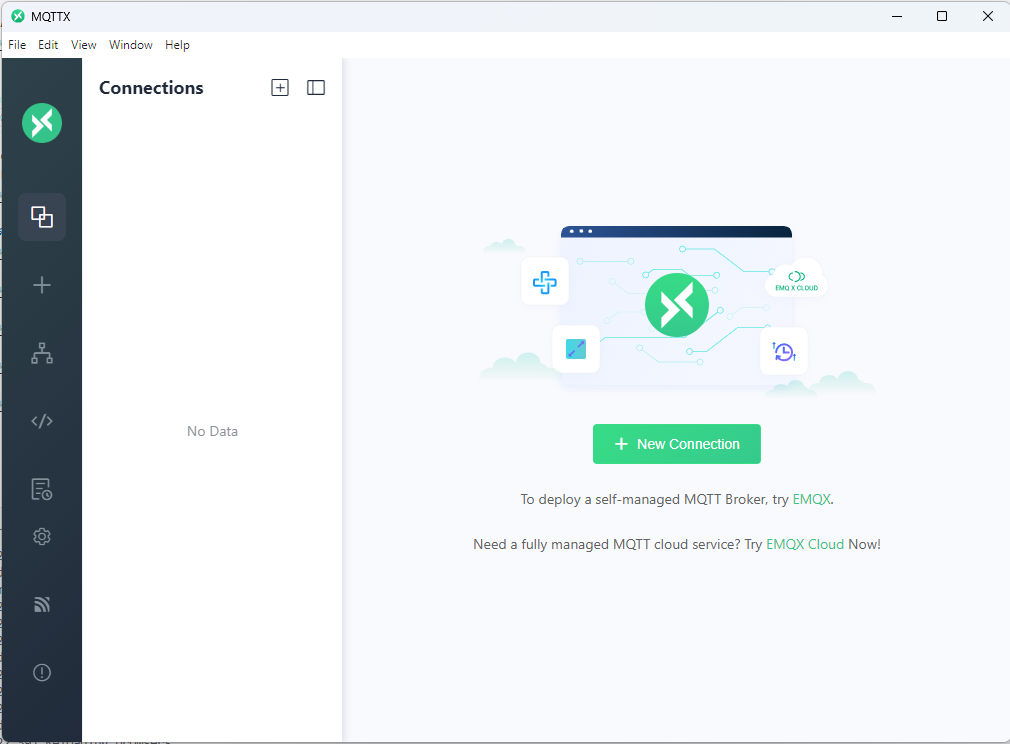Follow the EMQX Cloud link
This screenshot has height=744, width=1010.
tap(805, 545)
